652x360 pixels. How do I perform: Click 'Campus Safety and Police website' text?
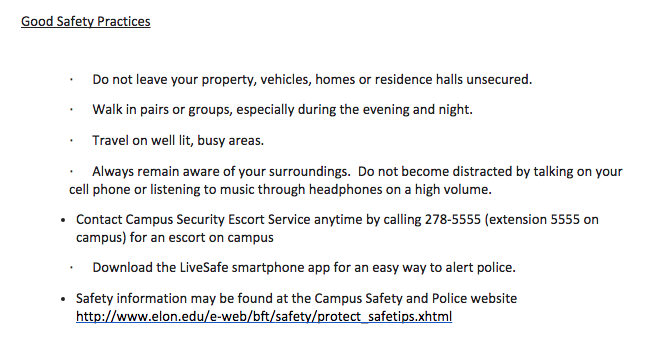point(415,298)
